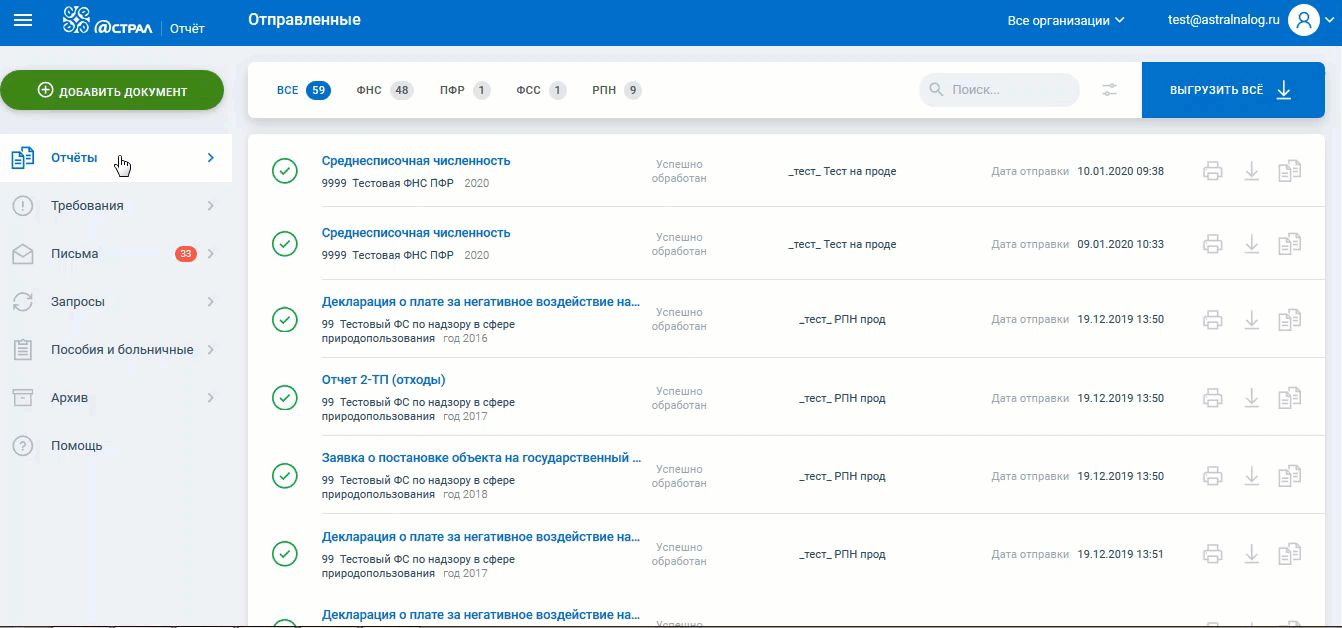Expand the account menu chevron
Screen dimensions: 1342x628
[1330, 21]
